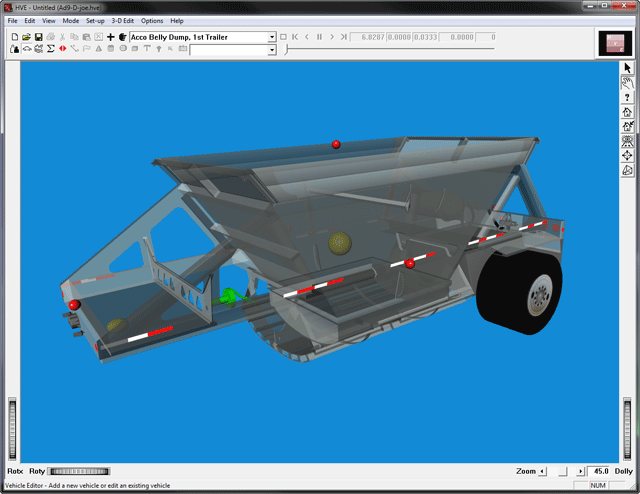Activate the hand view manipulation tool

pos(627,83)
